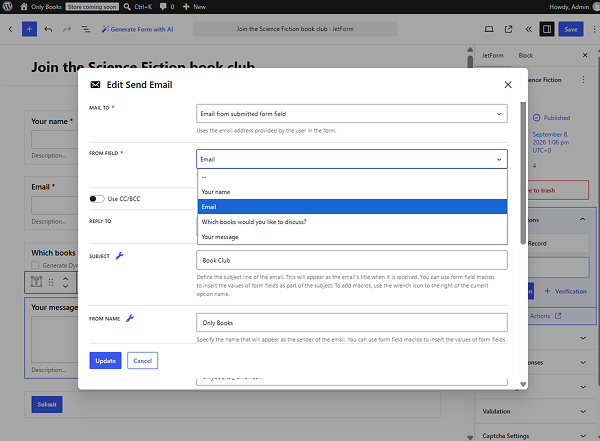Click the block drag handle dots

[51, 282]
